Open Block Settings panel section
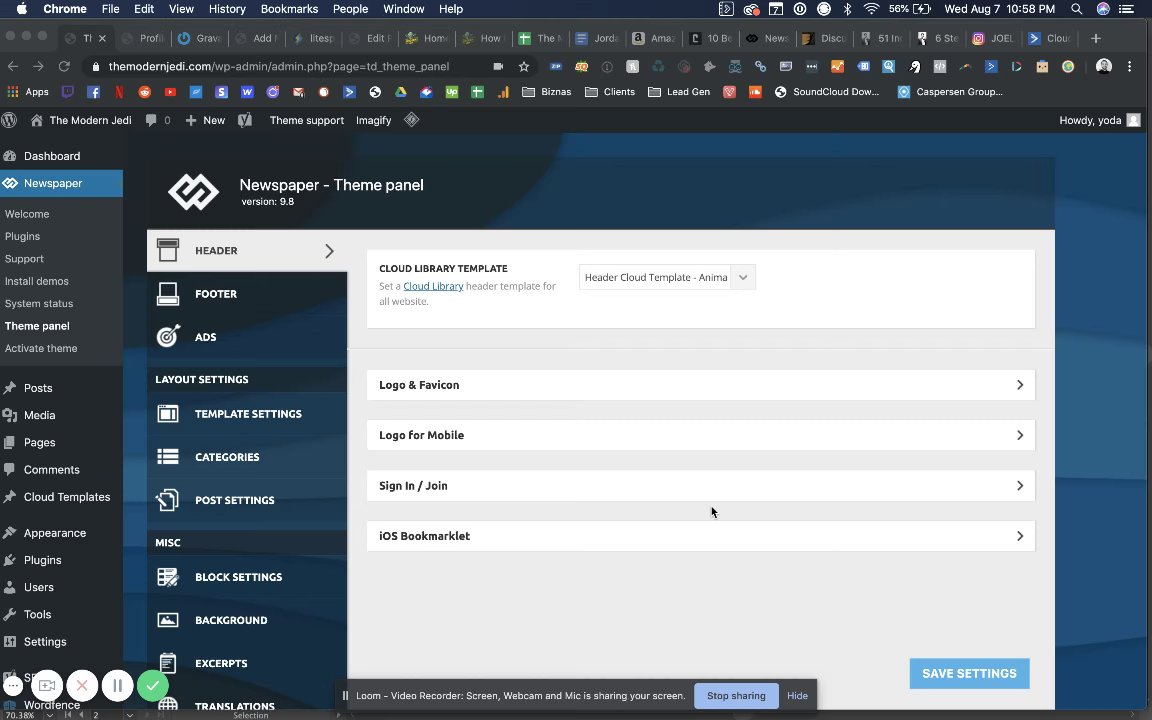The width and height of the screenshot is (1152, 720). (247, 577)
